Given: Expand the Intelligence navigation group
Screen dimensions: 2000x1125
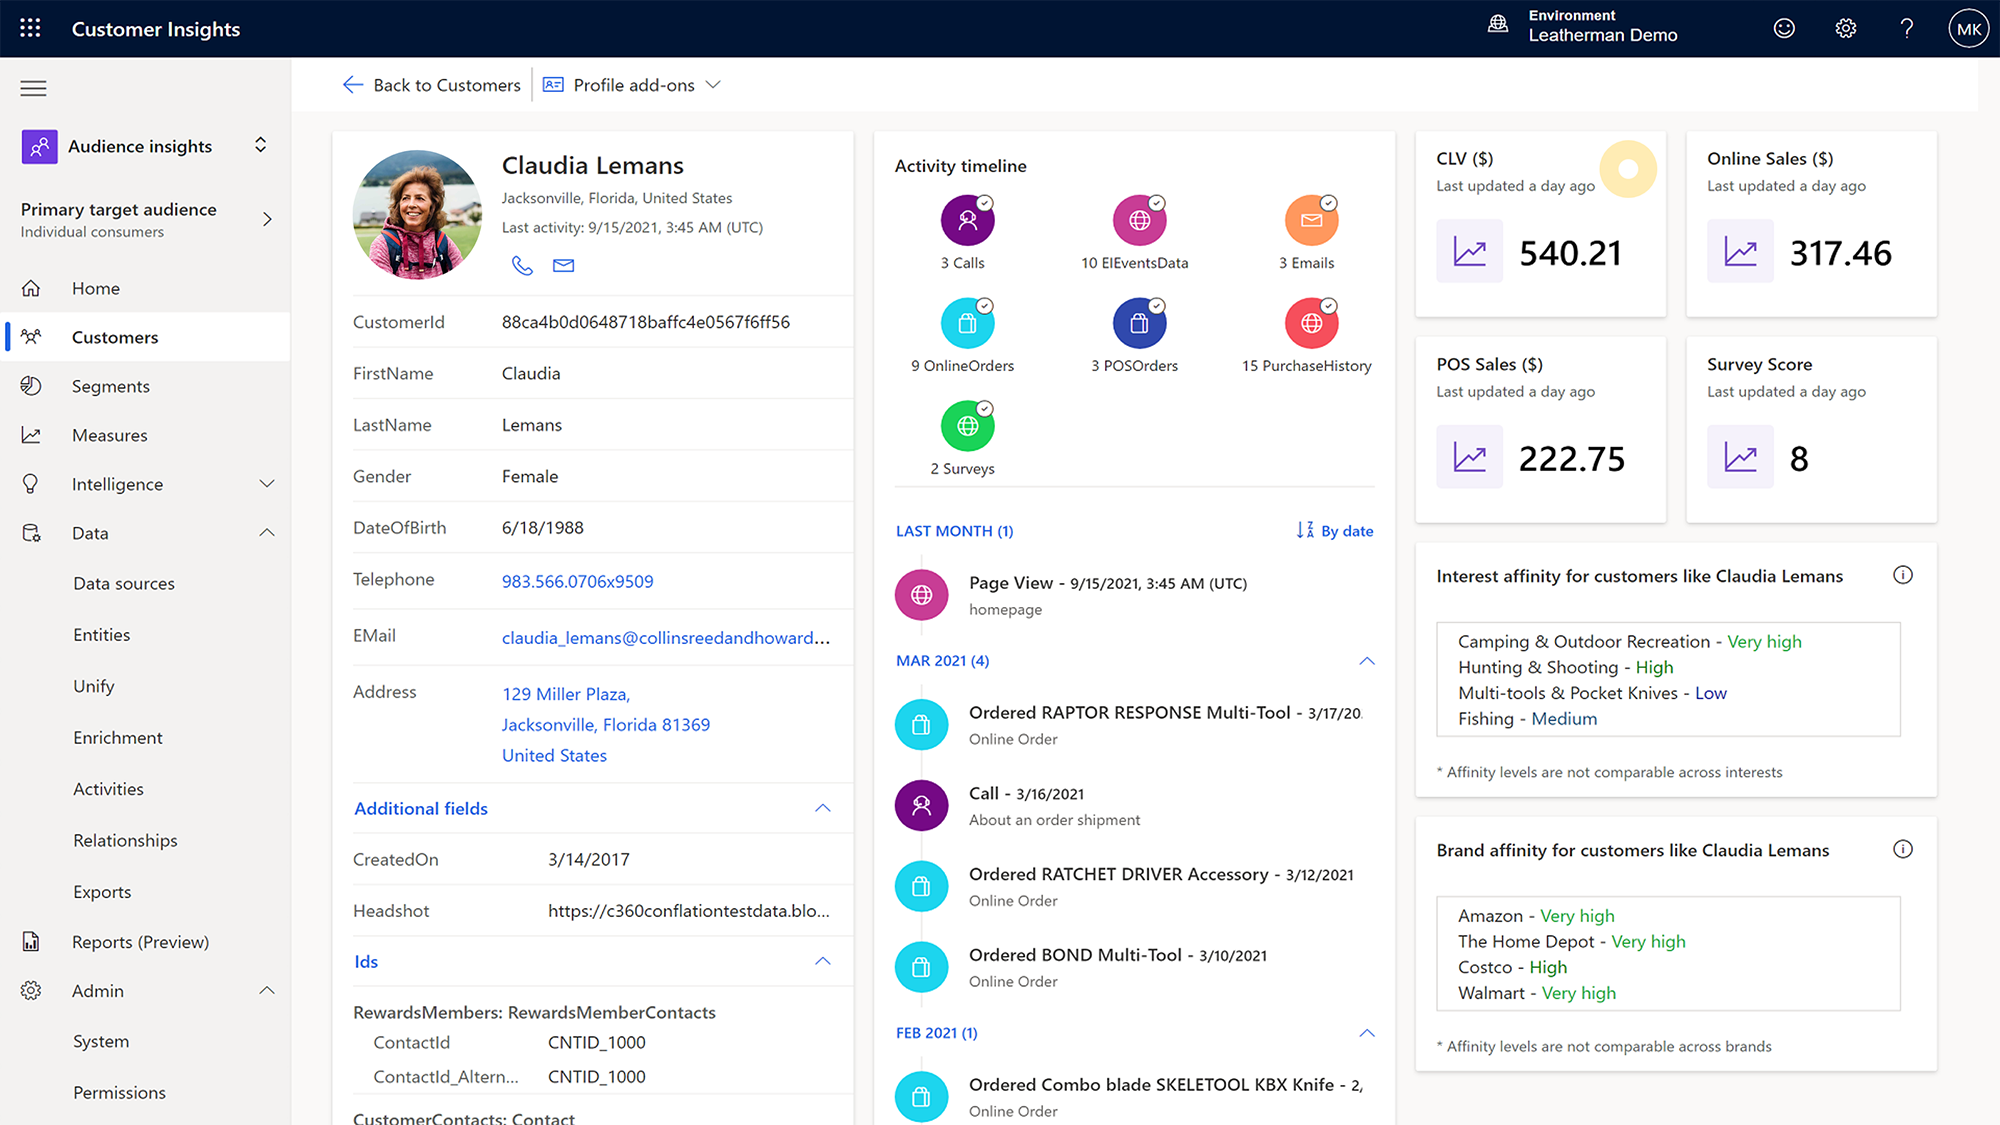Looking at the screenshot, I should [x=266, y=484].
